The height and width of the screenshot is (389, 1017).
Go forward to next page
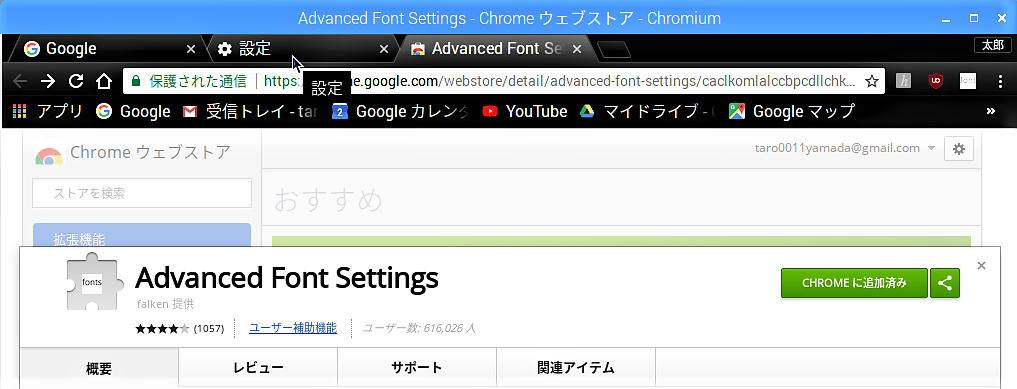click(x=48, y=81)
